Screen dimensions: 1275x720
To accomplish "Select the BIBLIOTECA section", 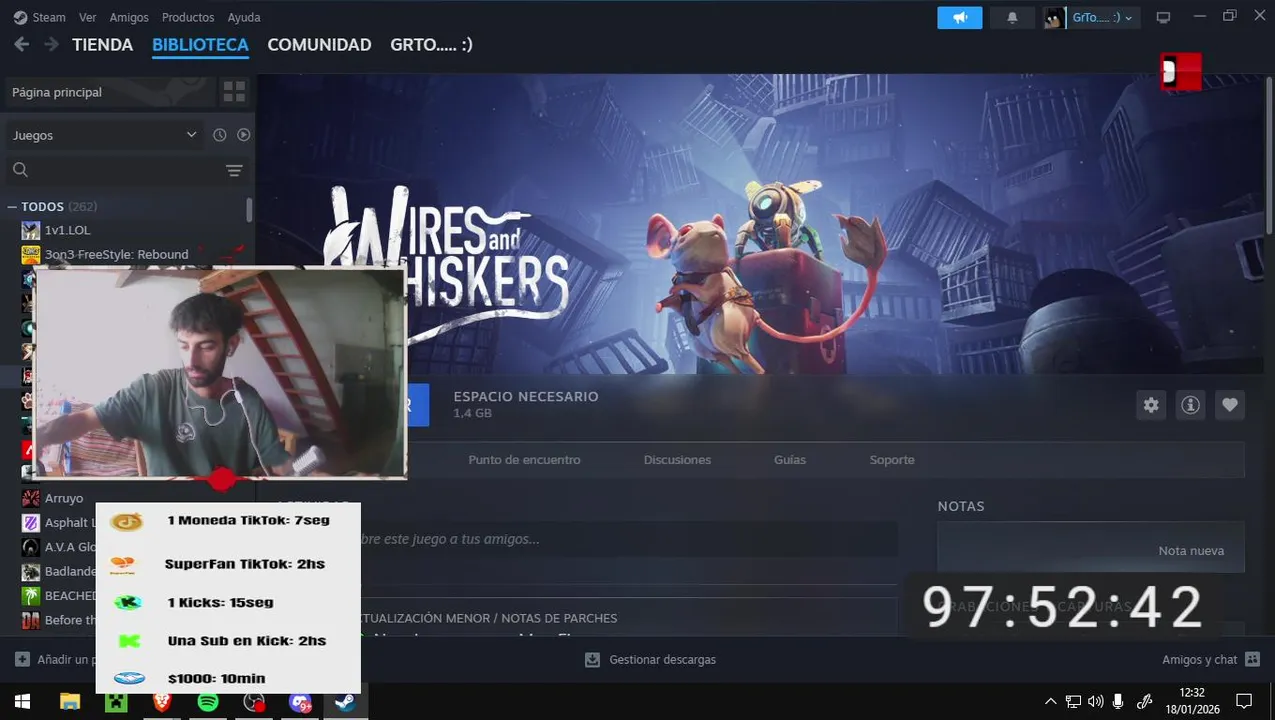I will (200, 45).
